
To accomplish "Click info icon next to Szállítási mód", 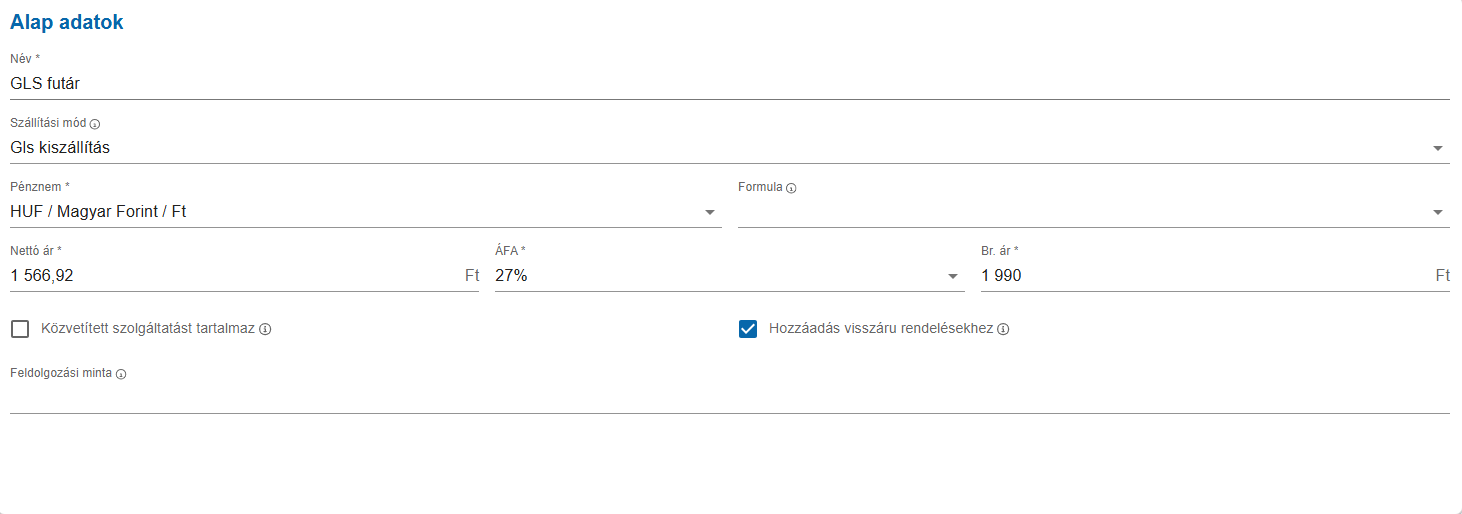I will coord(96,125).
